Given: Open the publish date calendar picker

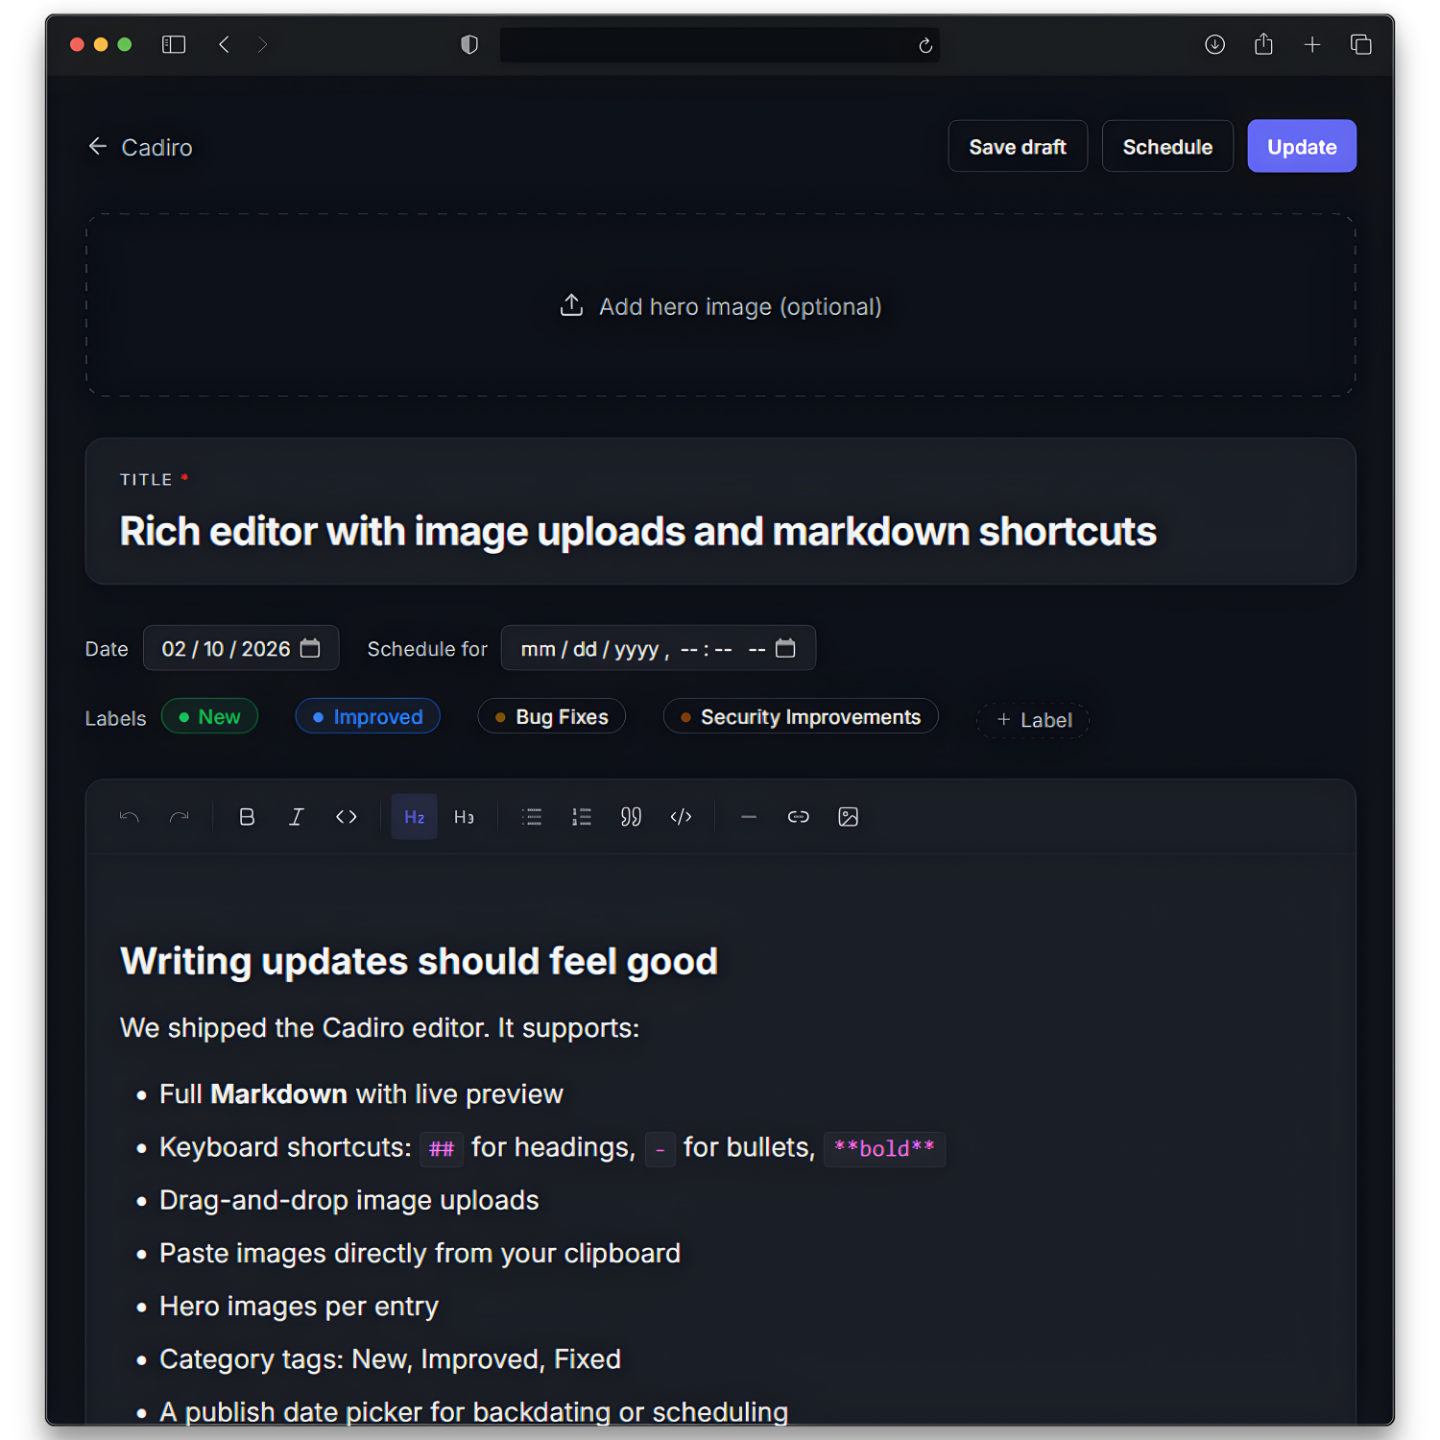Looking at the screenshot, I should click(311, 648).
